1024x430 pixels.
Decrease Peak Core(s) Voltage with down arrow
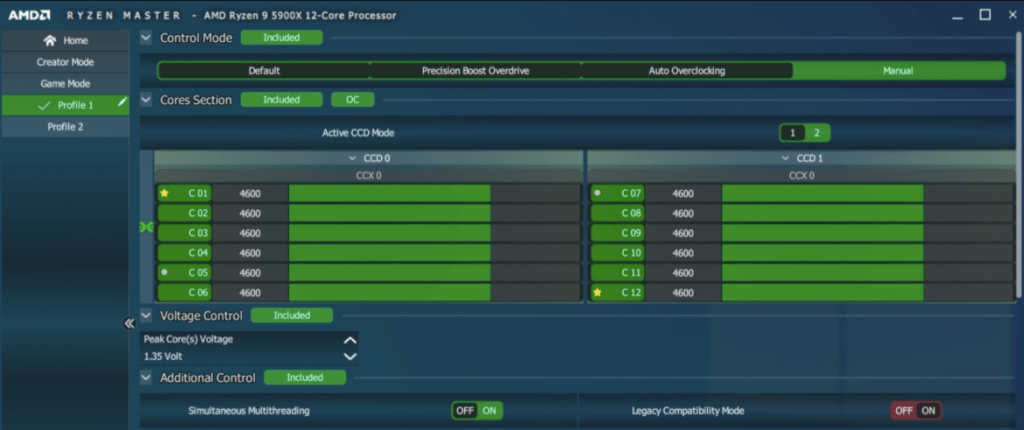coord(350,357)
